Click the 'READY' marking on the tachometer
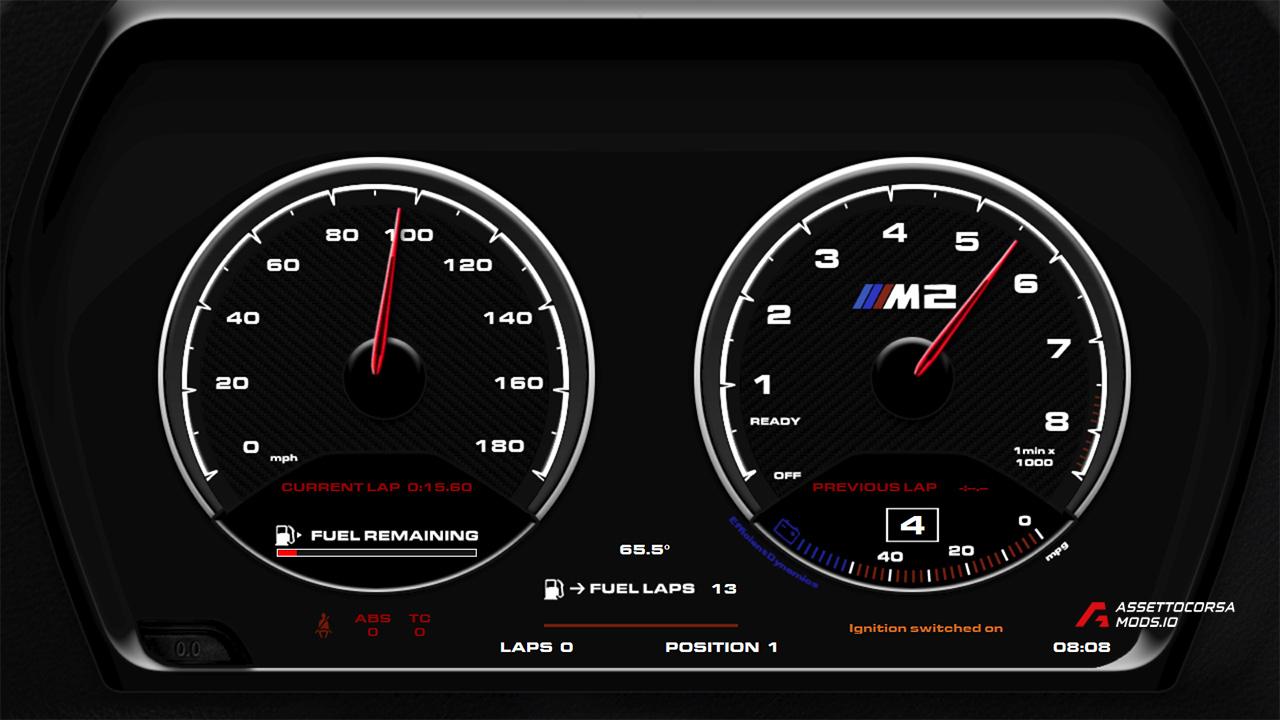This screenshot has height=720, width=1280. coord(775,421)
